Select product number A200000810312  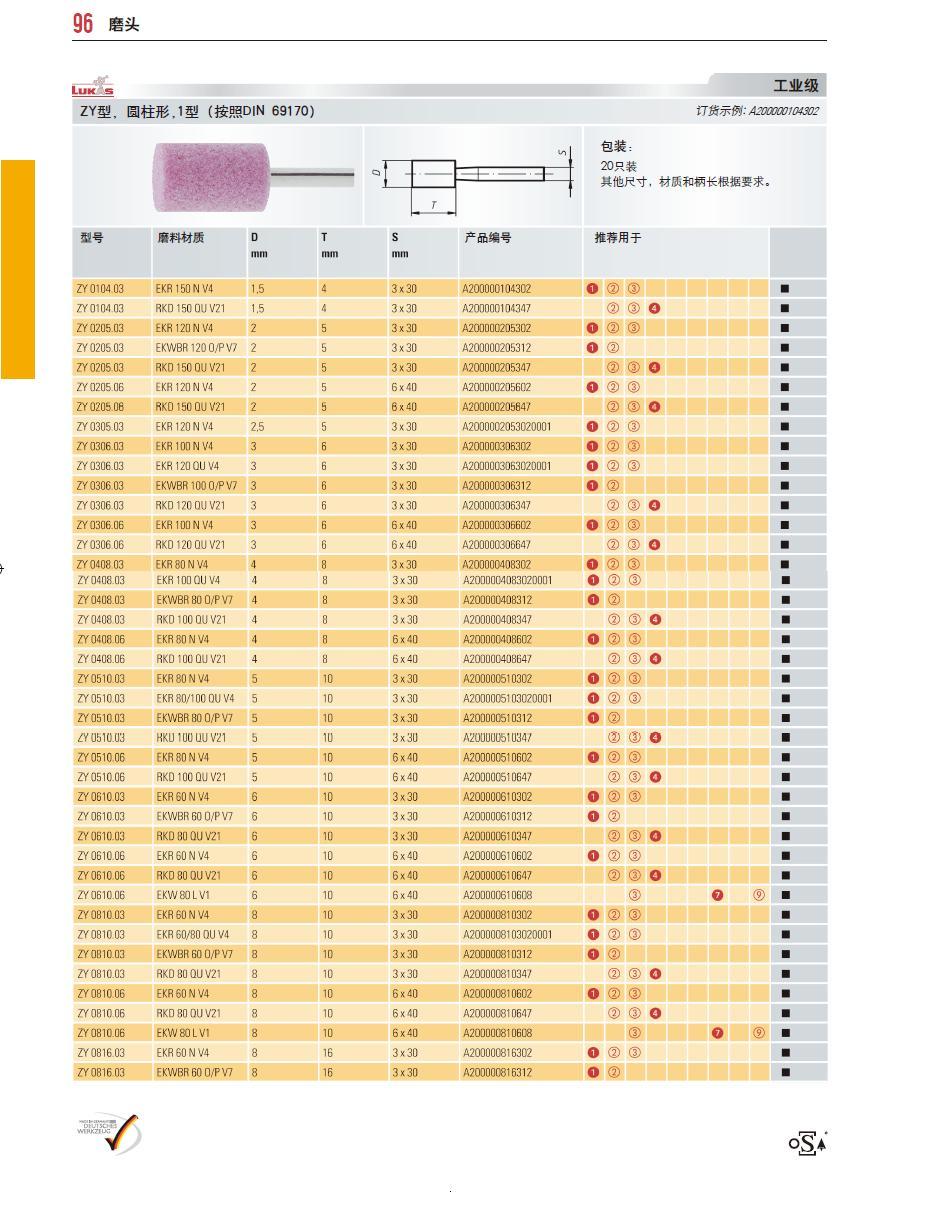497,954
